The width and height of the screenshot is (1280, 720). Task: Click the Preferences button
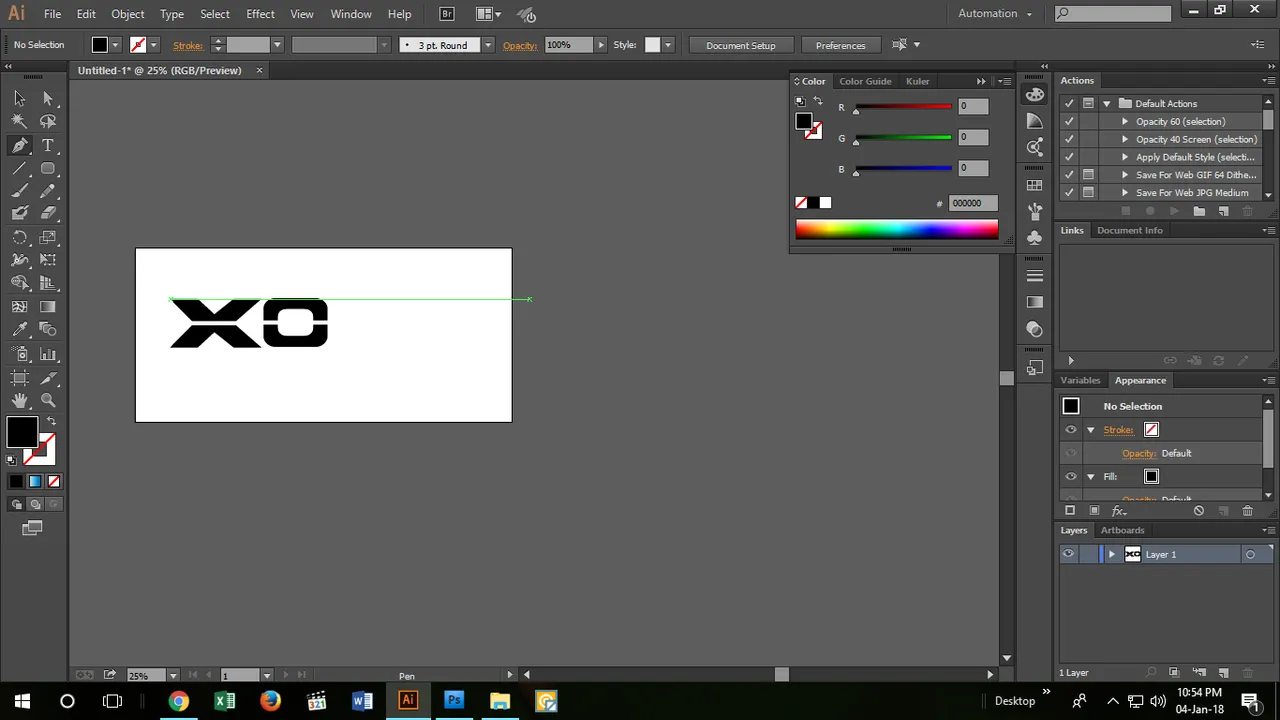[x=840, y=45]
